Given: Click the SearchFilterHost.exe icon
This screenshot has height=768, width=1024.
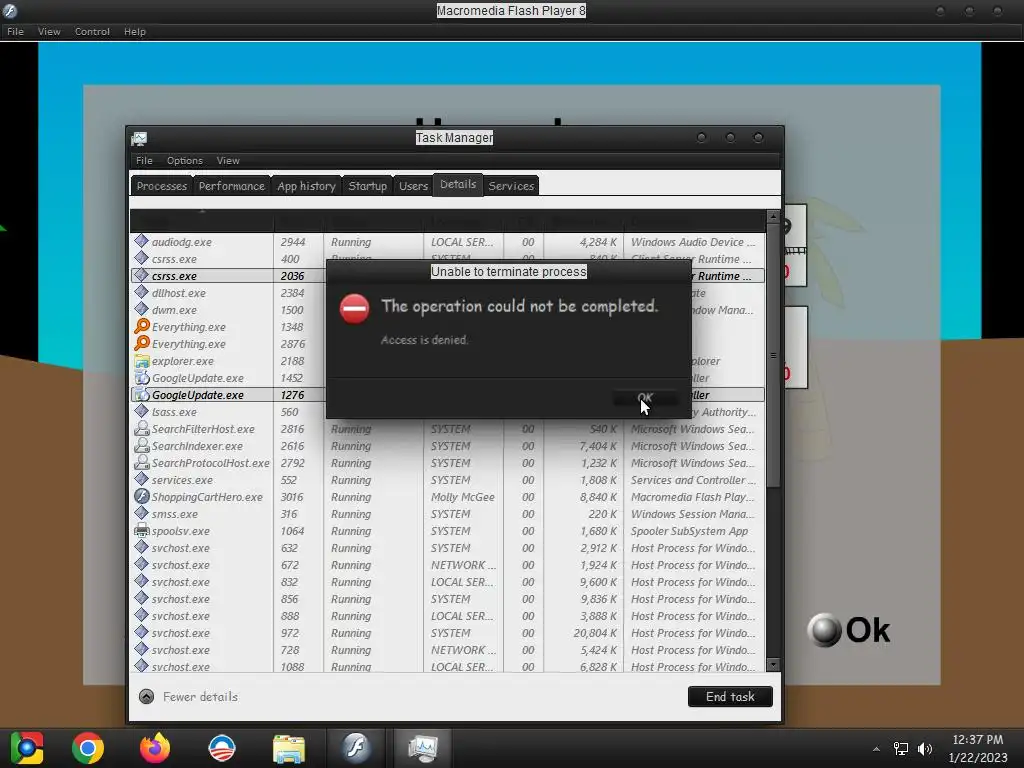Looking at the screenshot, I should pyautogui.click(x=141, y=428).
